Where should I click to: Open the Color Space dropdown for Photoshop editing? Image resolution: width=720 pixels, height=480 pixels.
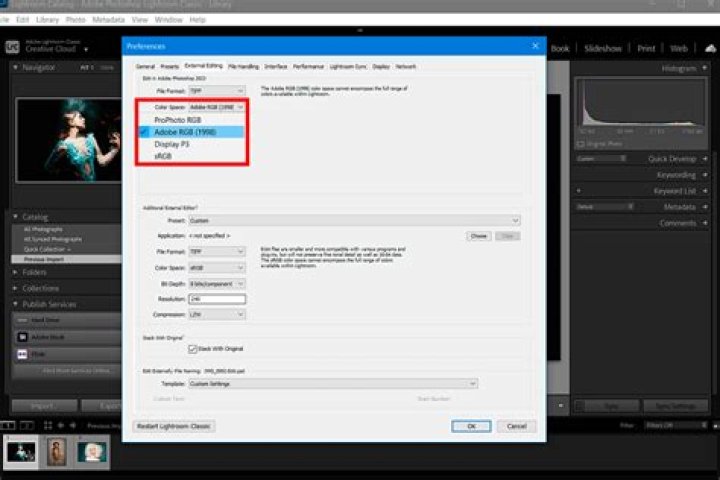click(216, 107)
